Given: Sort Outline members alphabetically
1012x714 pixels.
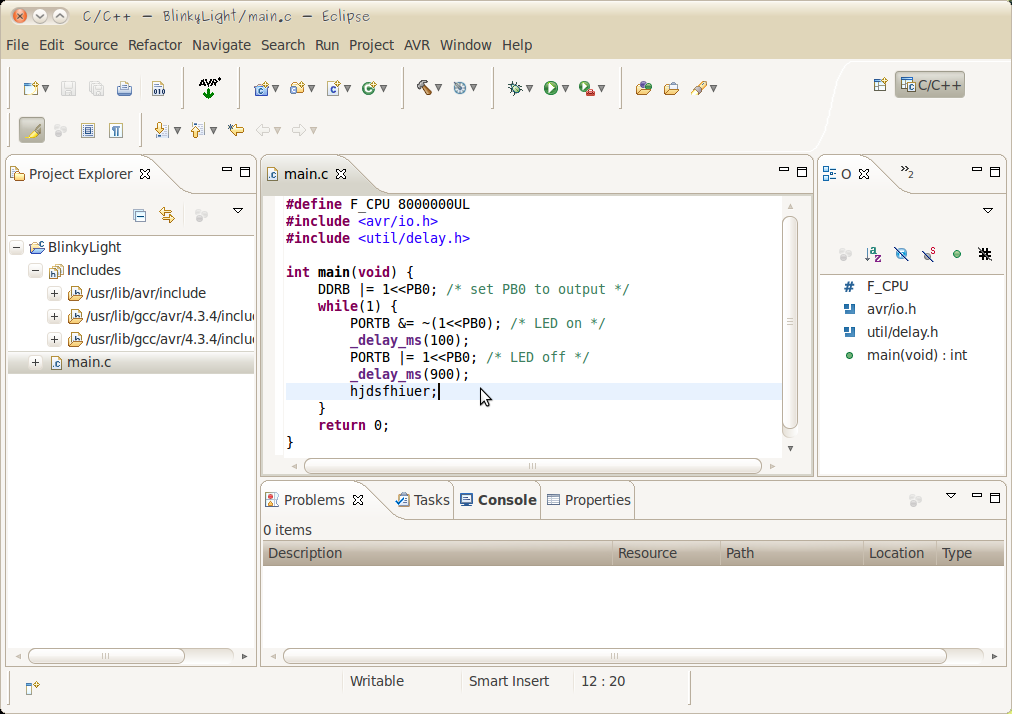Looking at the screenshot, I should pyautogui.click(x=872, y=254).
